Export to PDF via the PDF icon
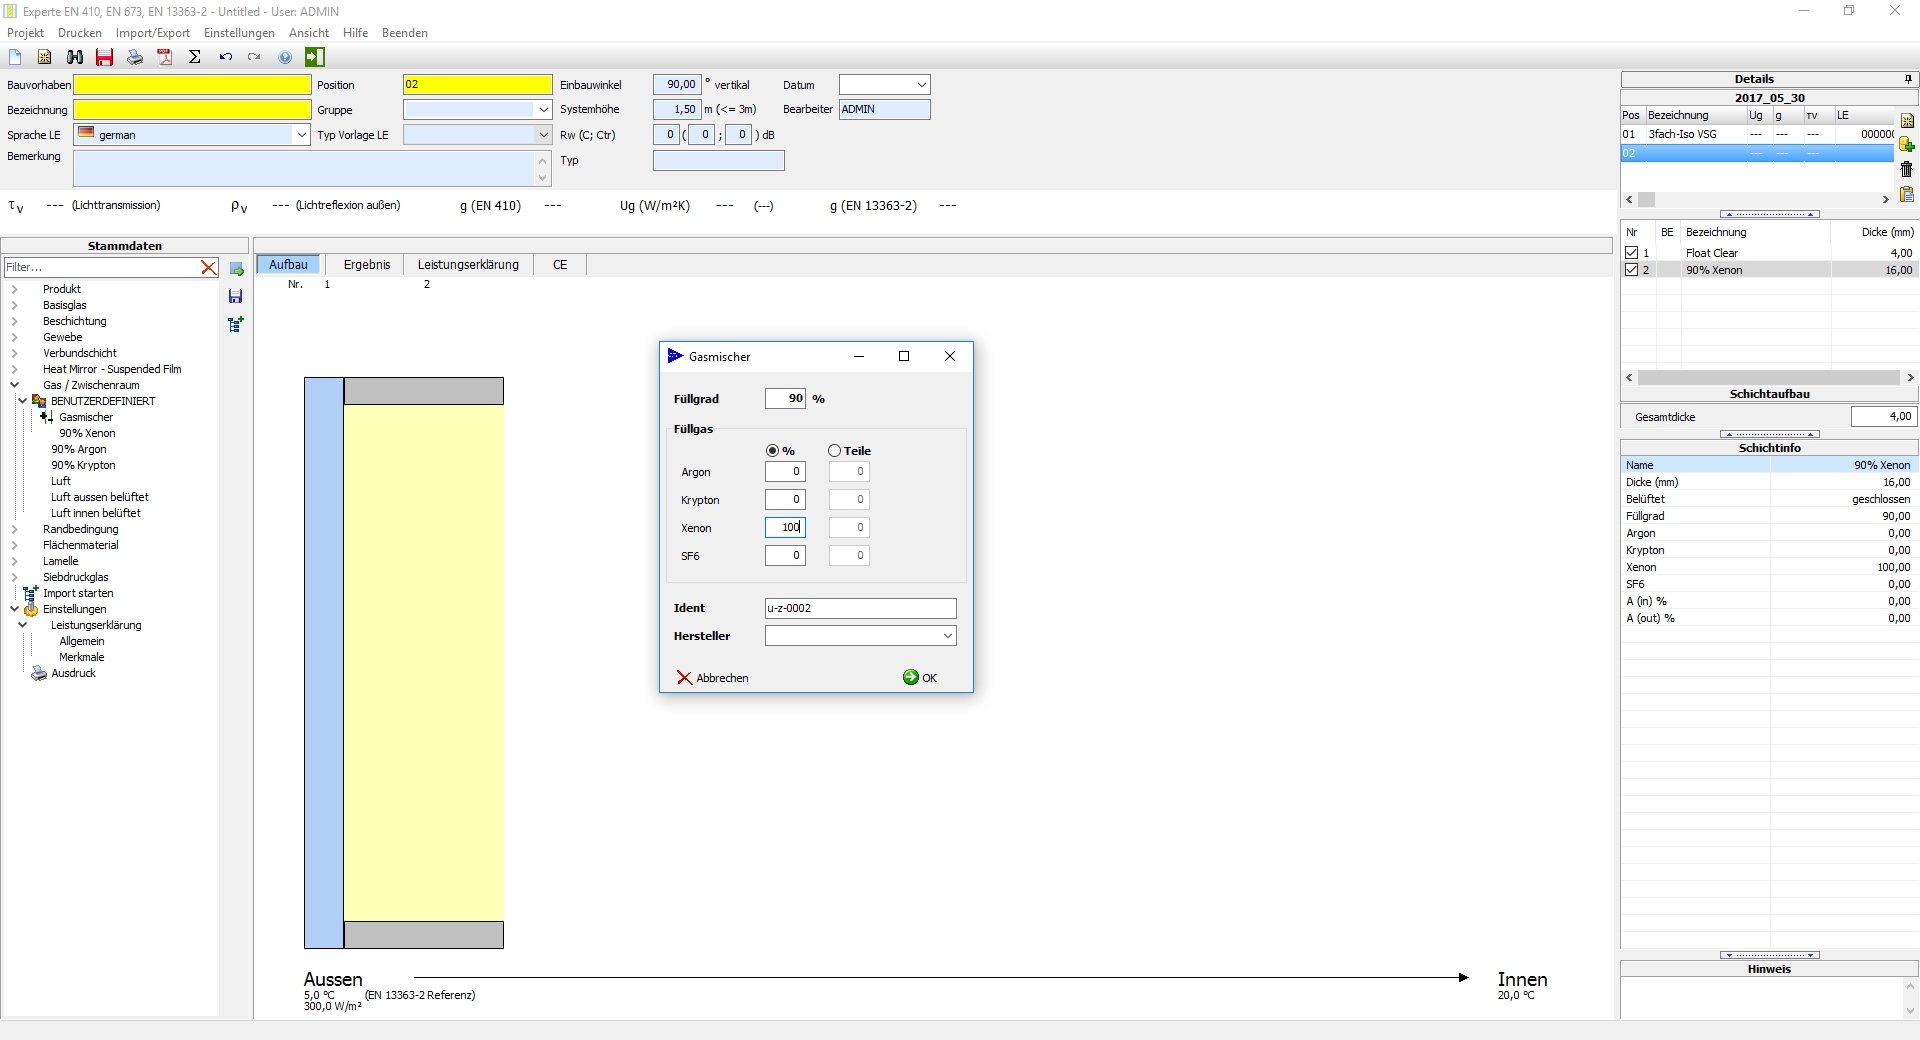This screenshot has width=1920, height=1040. click(x=165, y=57)
